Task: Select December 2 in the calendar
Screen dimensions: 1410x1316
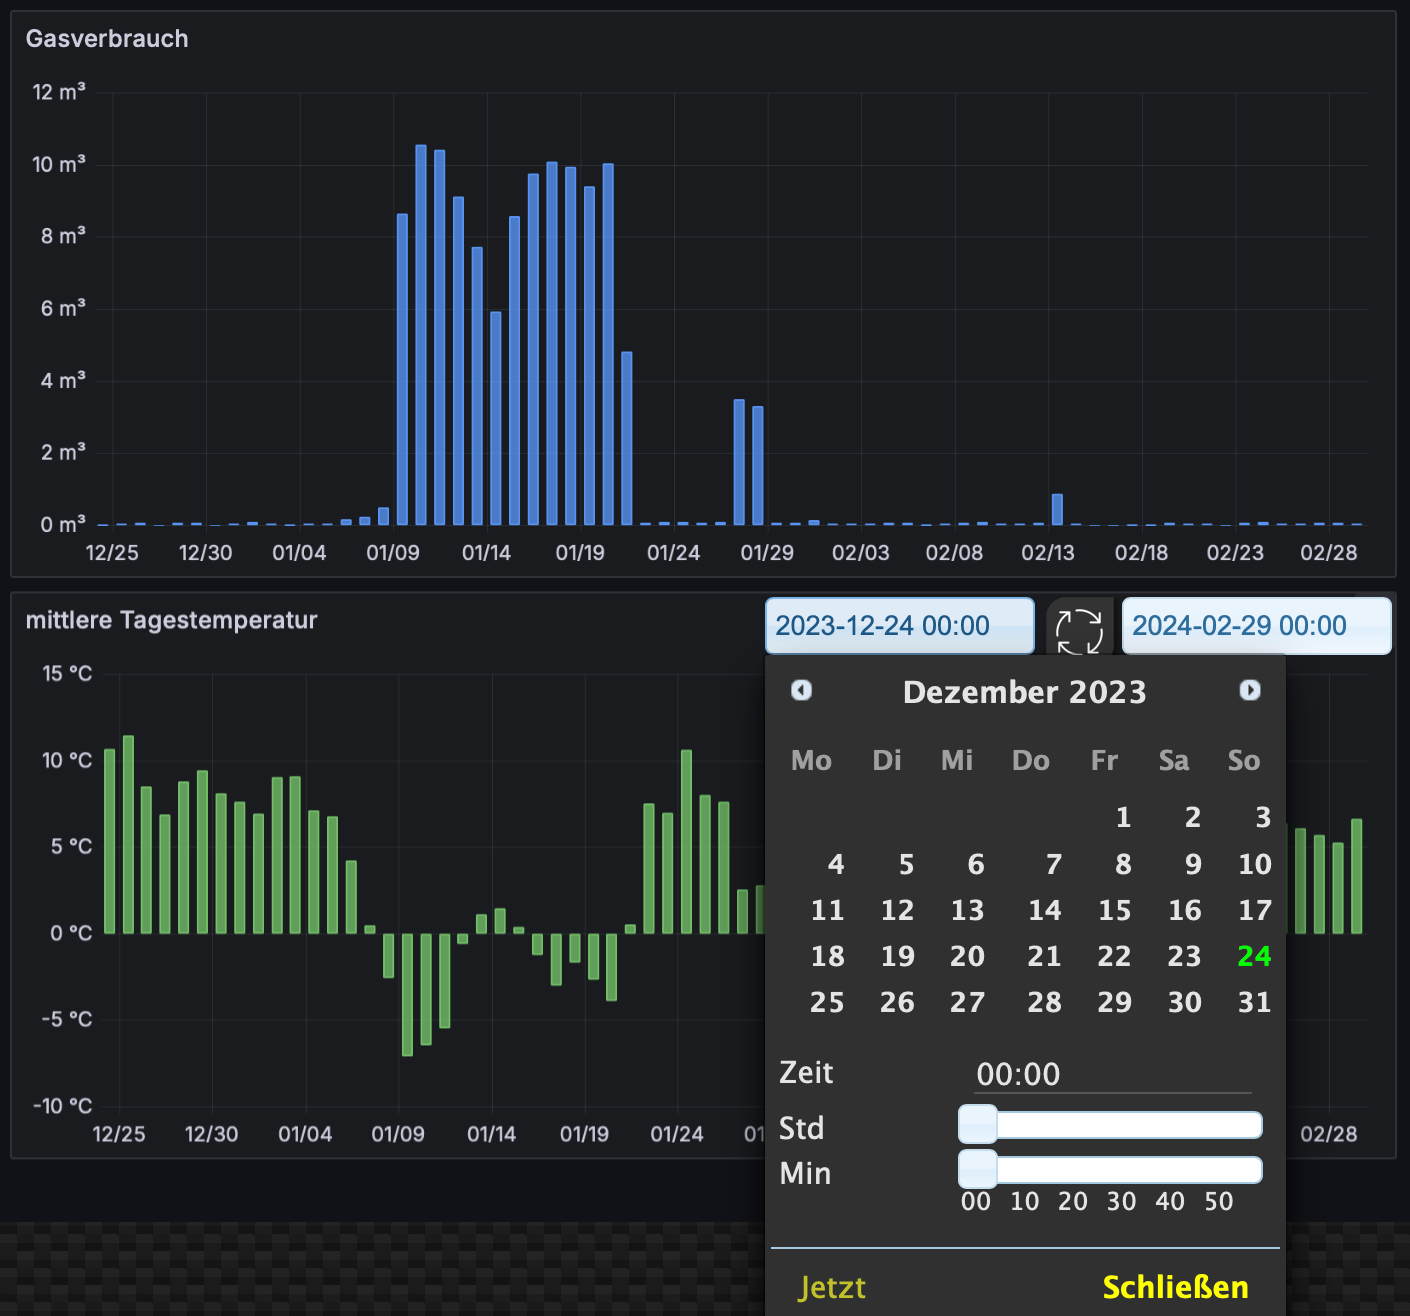Action: pos(1192,818)
